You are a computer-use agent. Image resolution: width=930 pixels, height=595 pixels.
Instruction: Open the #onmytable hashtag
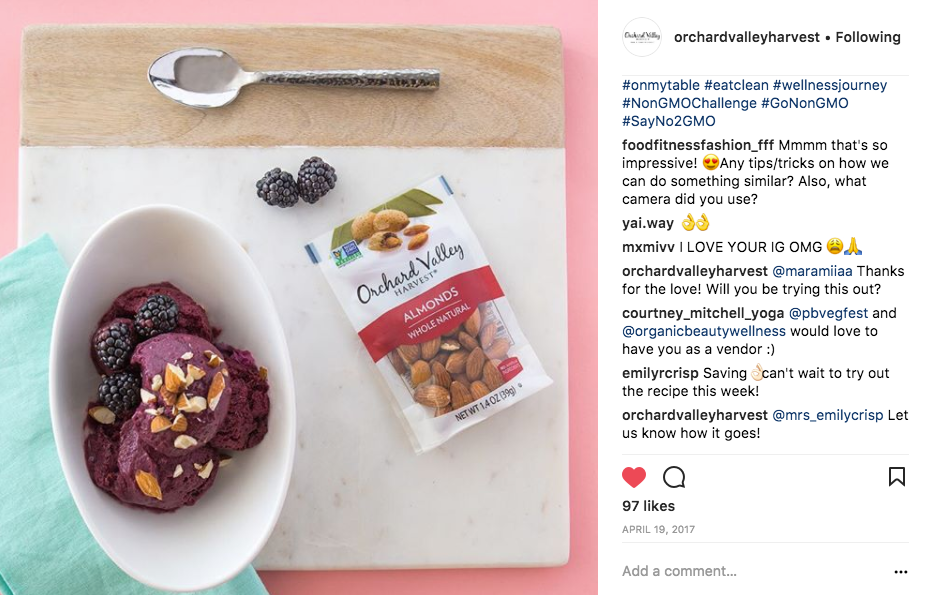[x=661, y=85]
